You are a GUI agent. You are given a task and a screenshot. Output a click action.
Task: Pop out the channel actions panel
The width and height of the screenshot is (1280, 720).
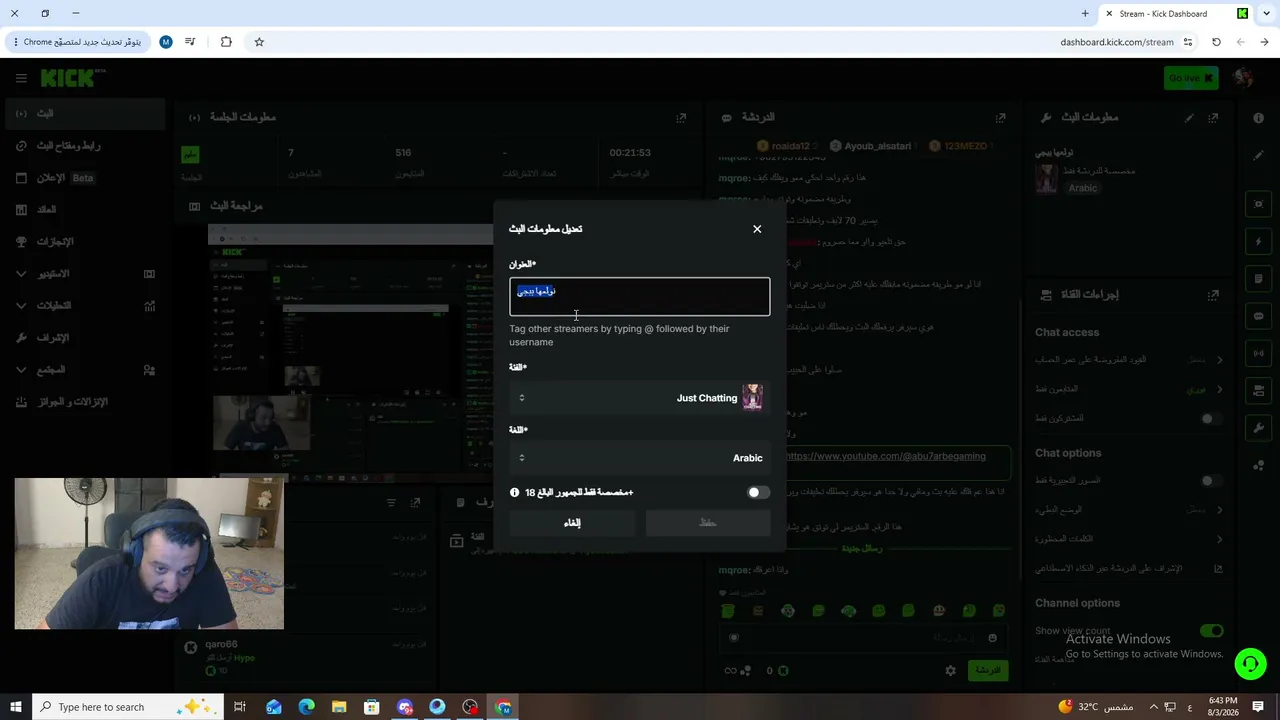[x=1213, y=295]
